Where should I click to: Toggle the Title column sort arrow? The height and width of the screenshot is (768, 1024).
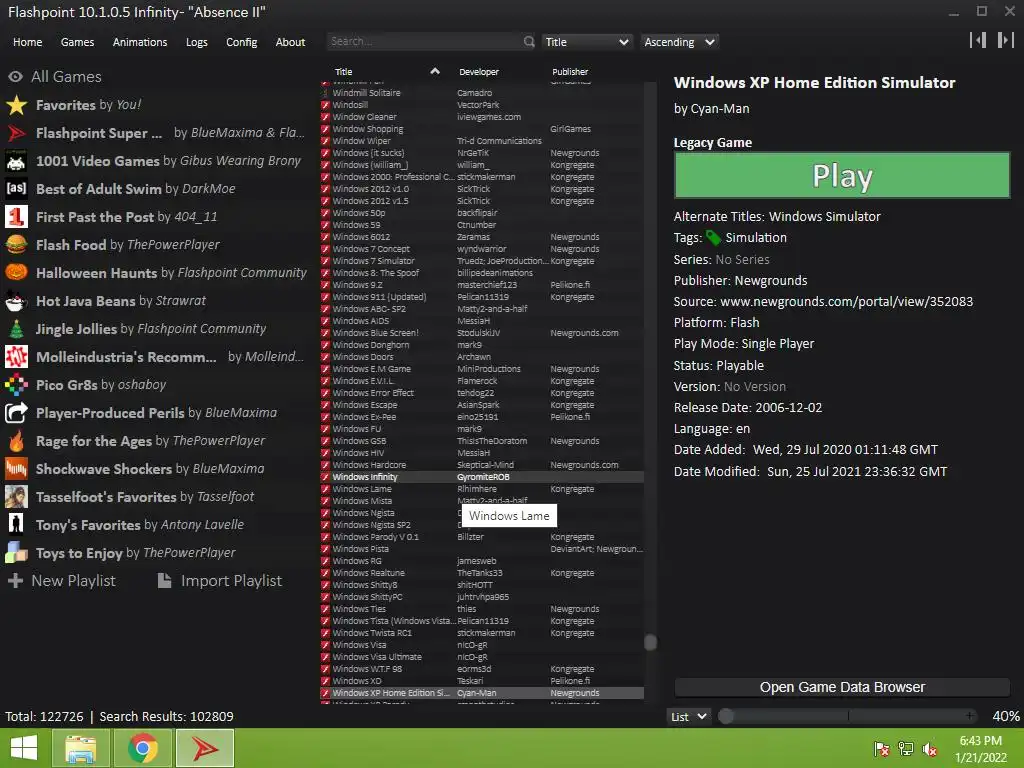435,71
